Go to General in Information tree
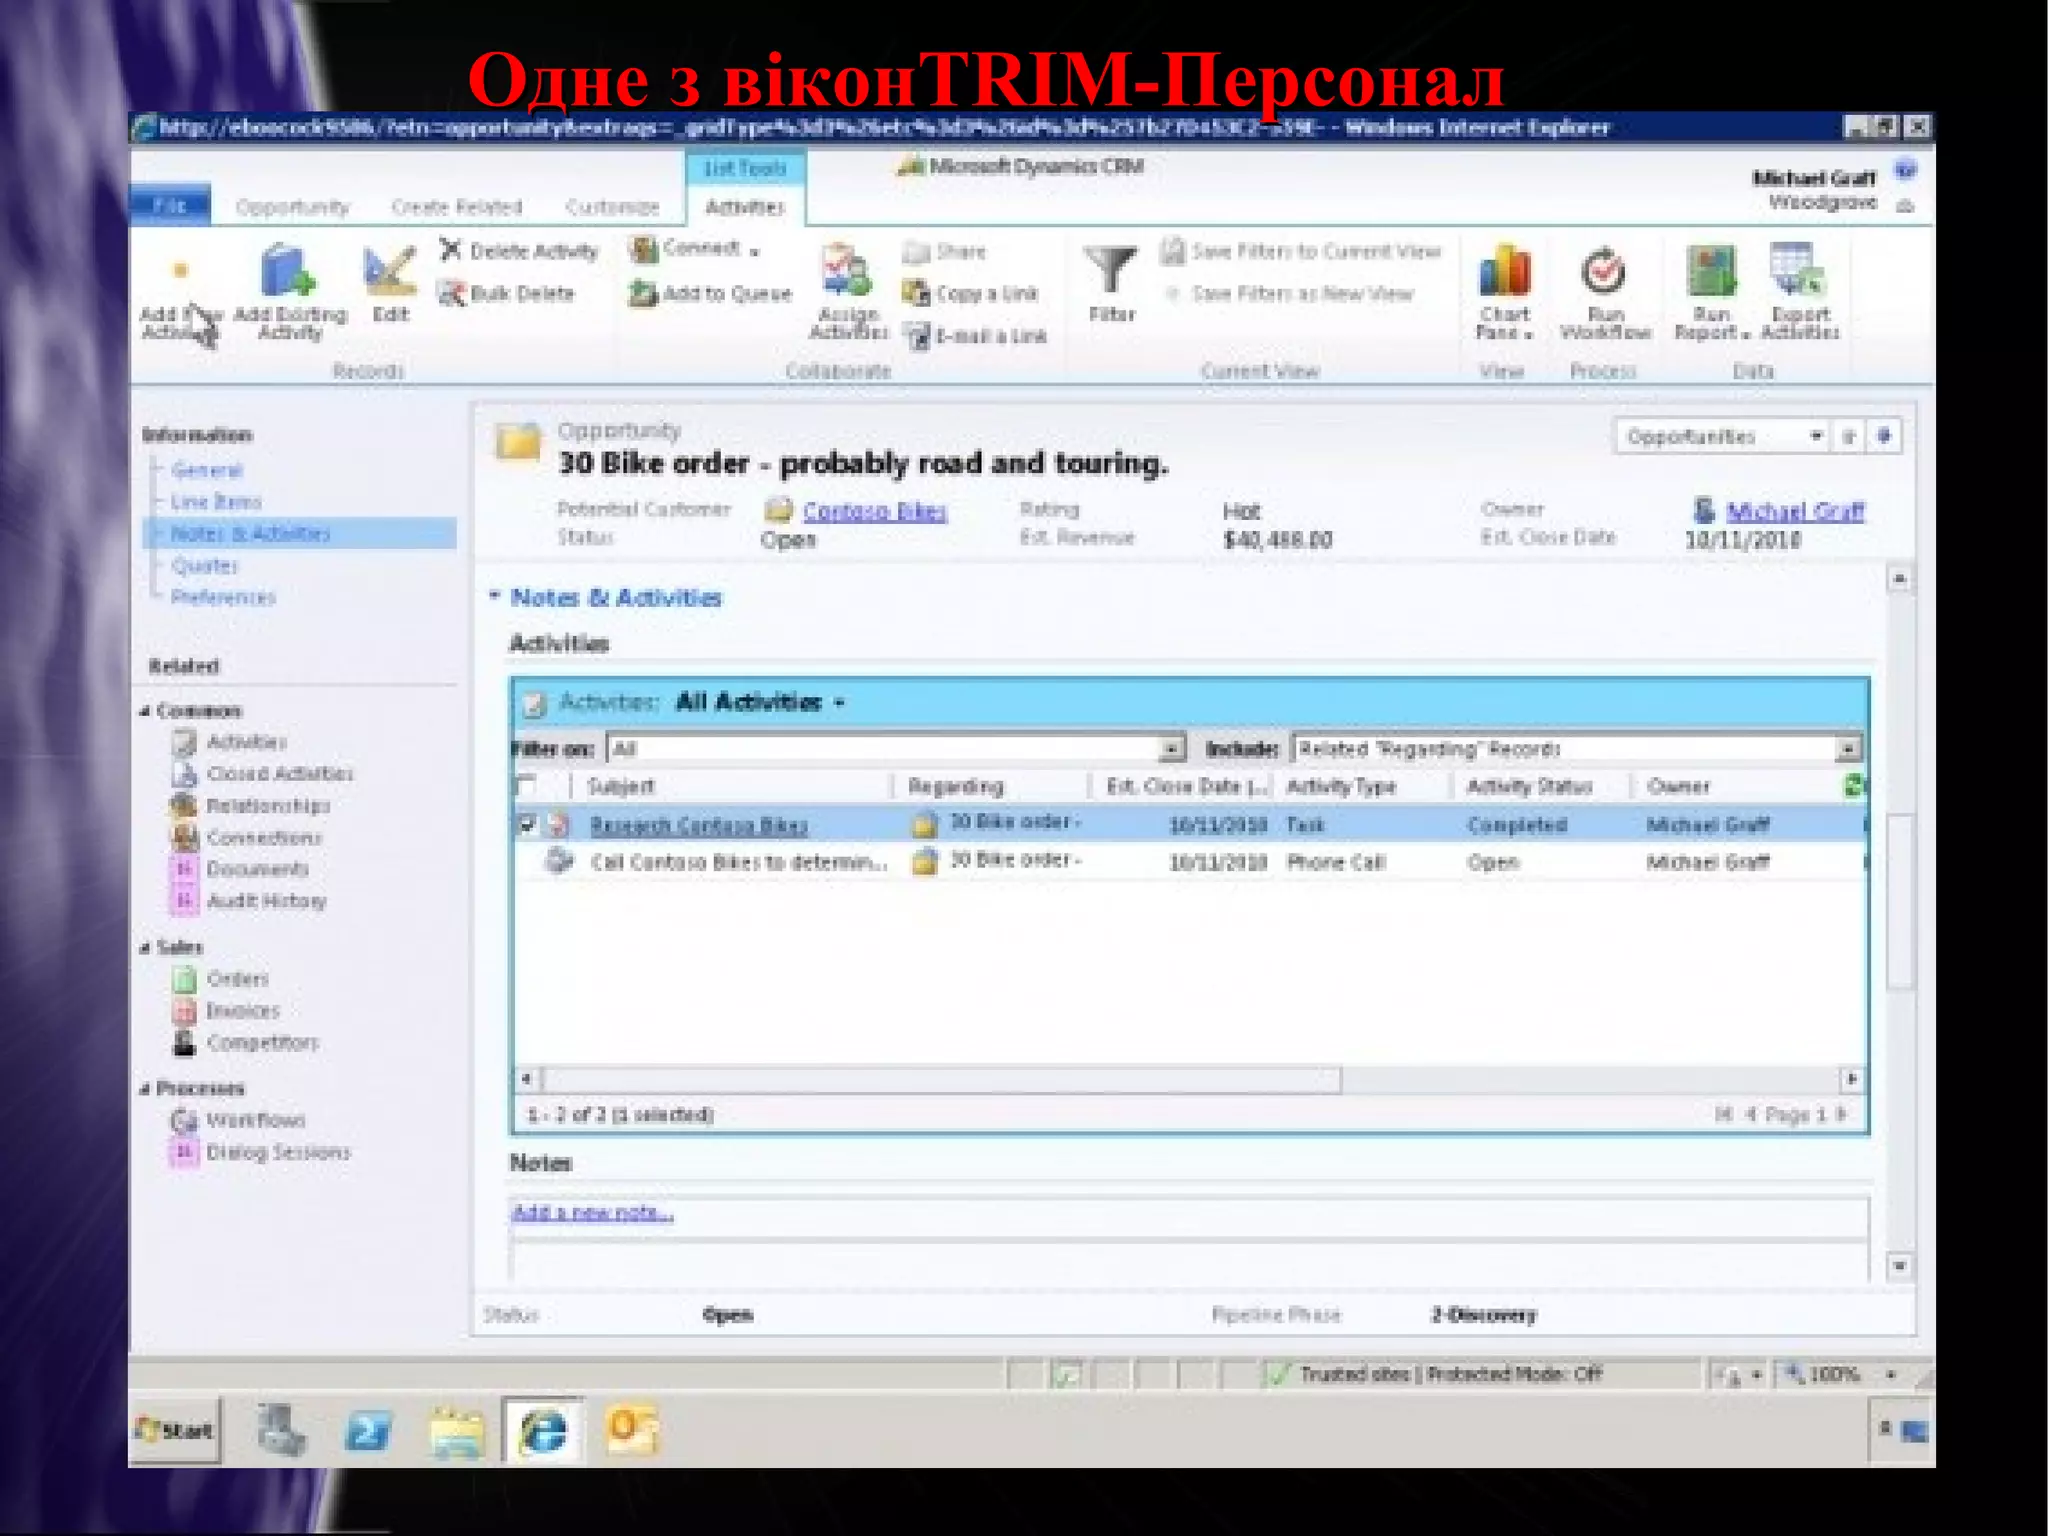The width and height of the screenshot is (2048, 1536). point(207,470)
